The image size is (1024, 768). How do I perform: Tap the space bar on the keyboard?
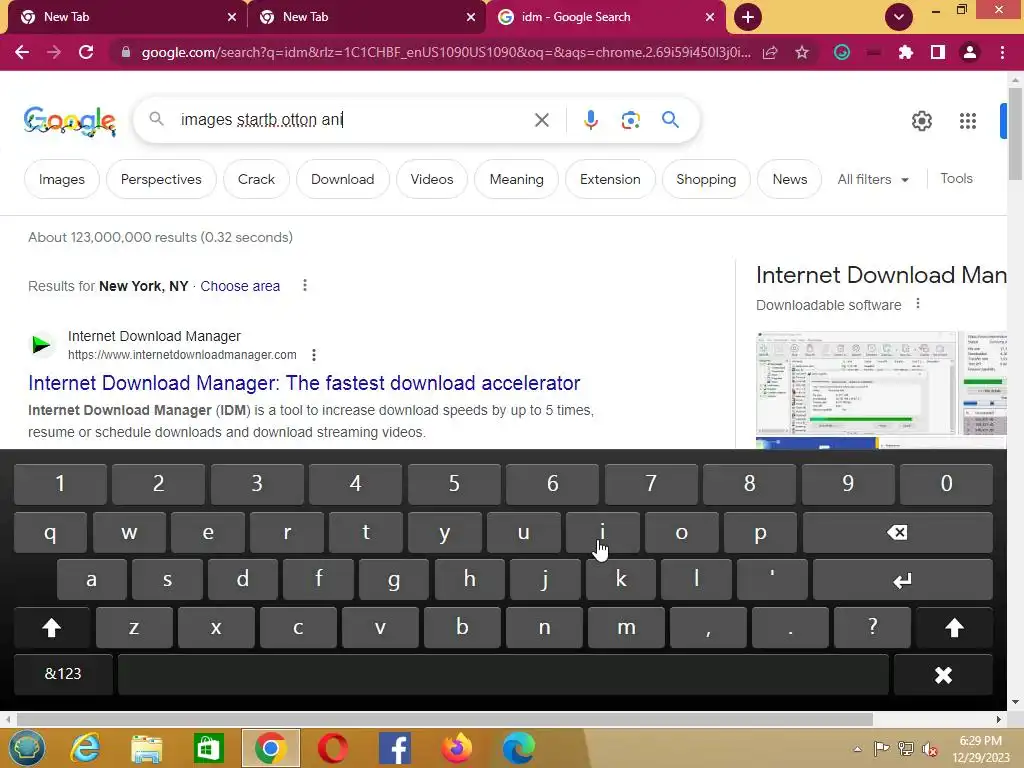point(503,675)
